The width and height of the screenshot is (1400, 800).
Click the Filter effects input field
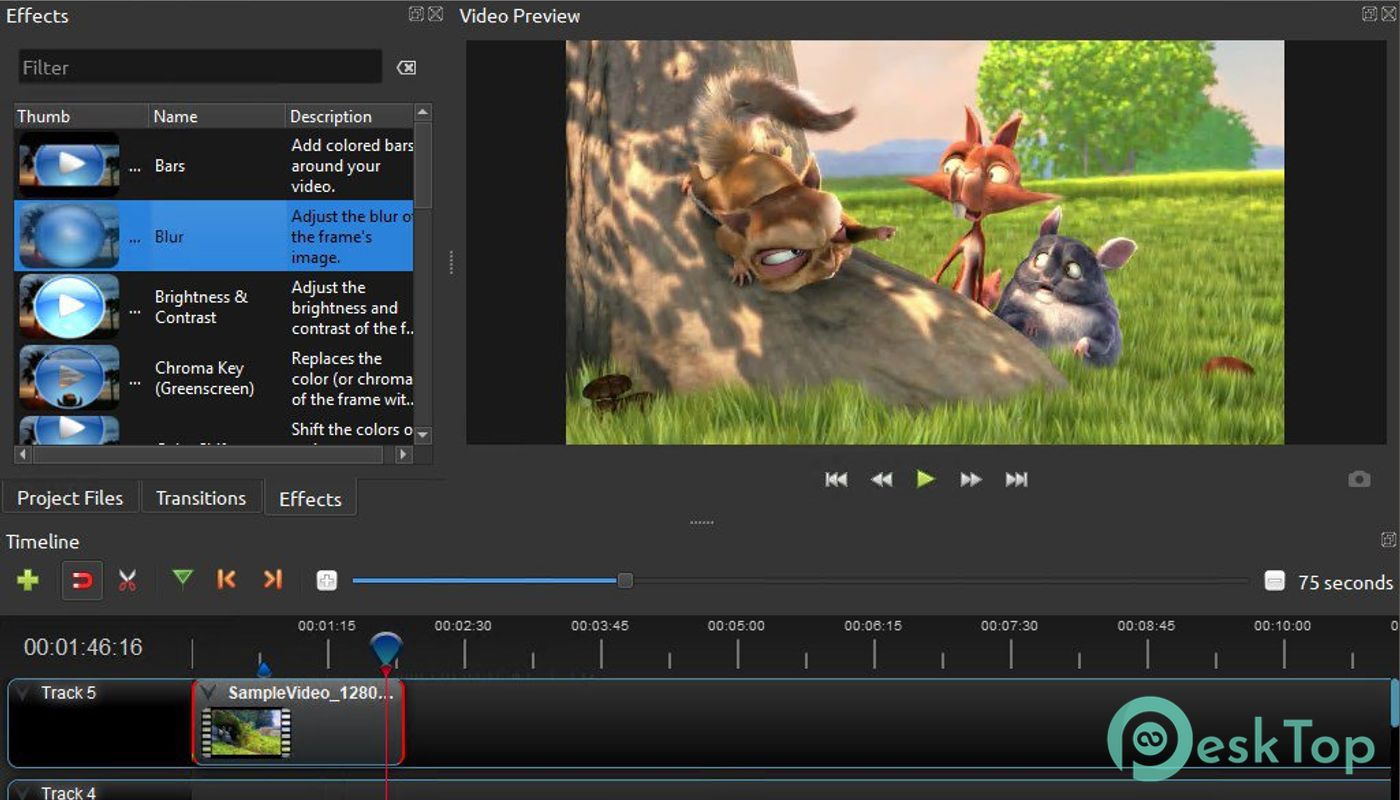(x=200, y=68)
